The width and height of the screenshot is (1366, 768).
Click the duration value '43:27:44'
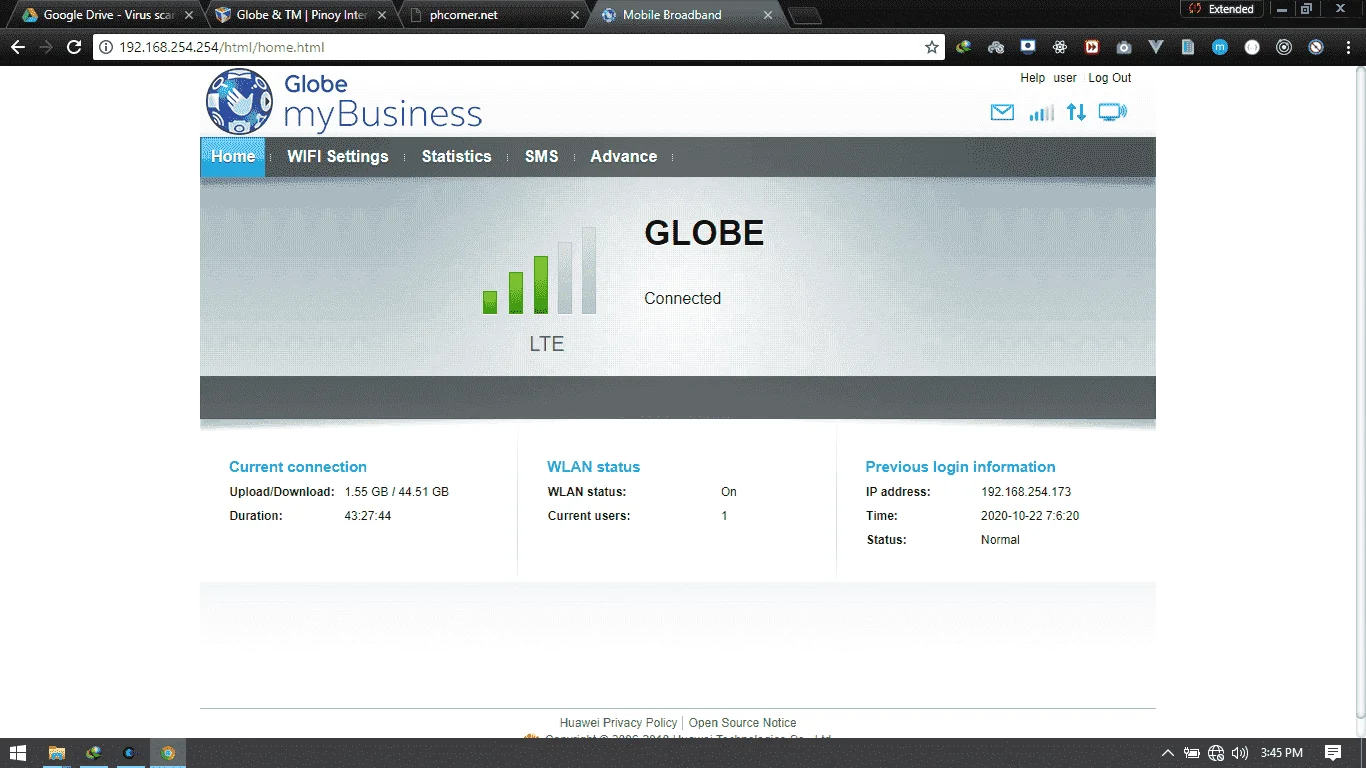coord(368,516)
